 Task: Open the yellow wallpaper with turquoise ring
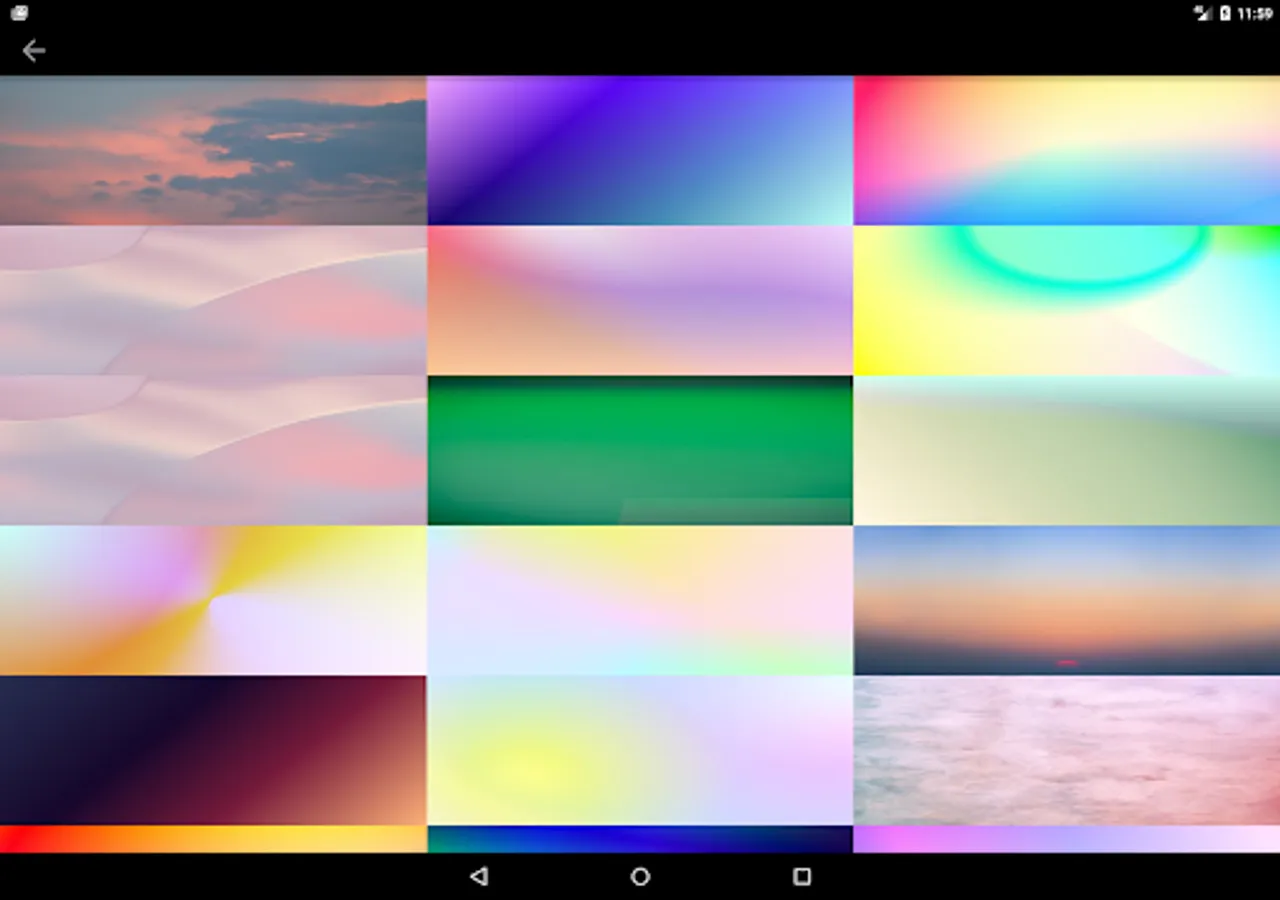click(1067, 300)
